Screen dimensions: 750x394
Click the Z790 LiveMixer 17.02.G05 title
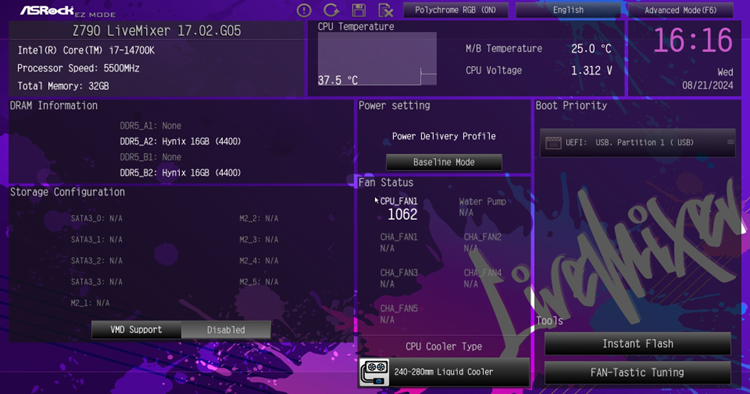(x=156, y=31)
